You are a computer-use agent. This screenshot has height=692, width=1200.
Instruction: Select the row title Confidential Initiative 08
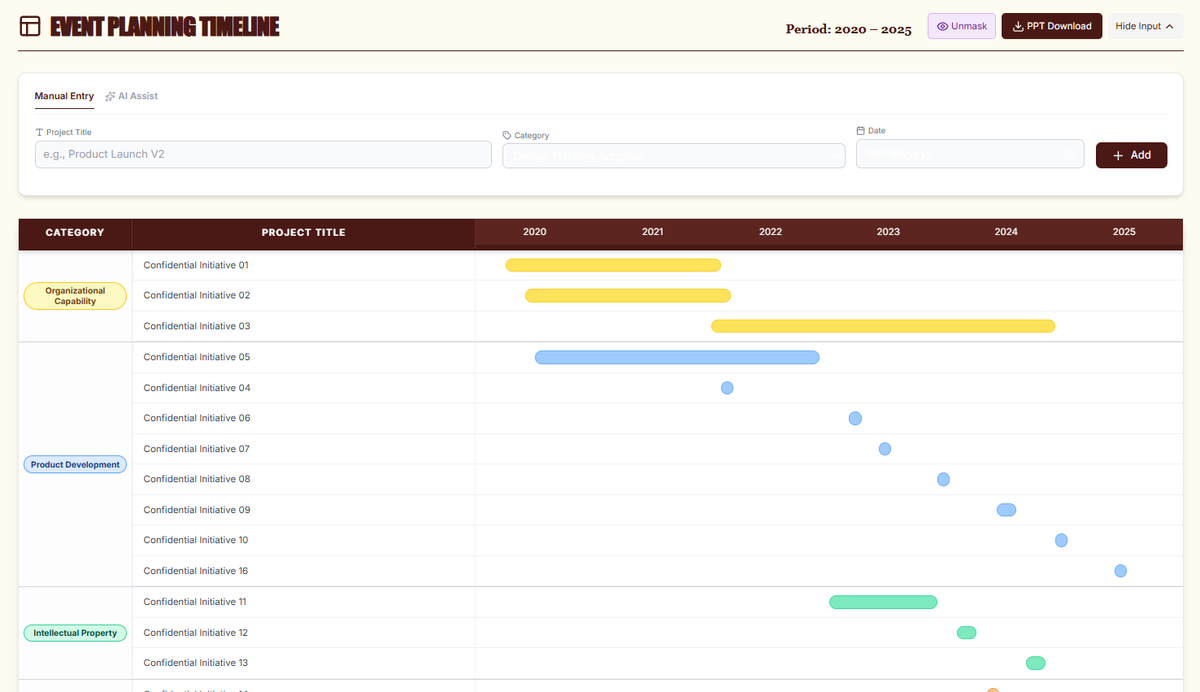[x=197, y=479]
